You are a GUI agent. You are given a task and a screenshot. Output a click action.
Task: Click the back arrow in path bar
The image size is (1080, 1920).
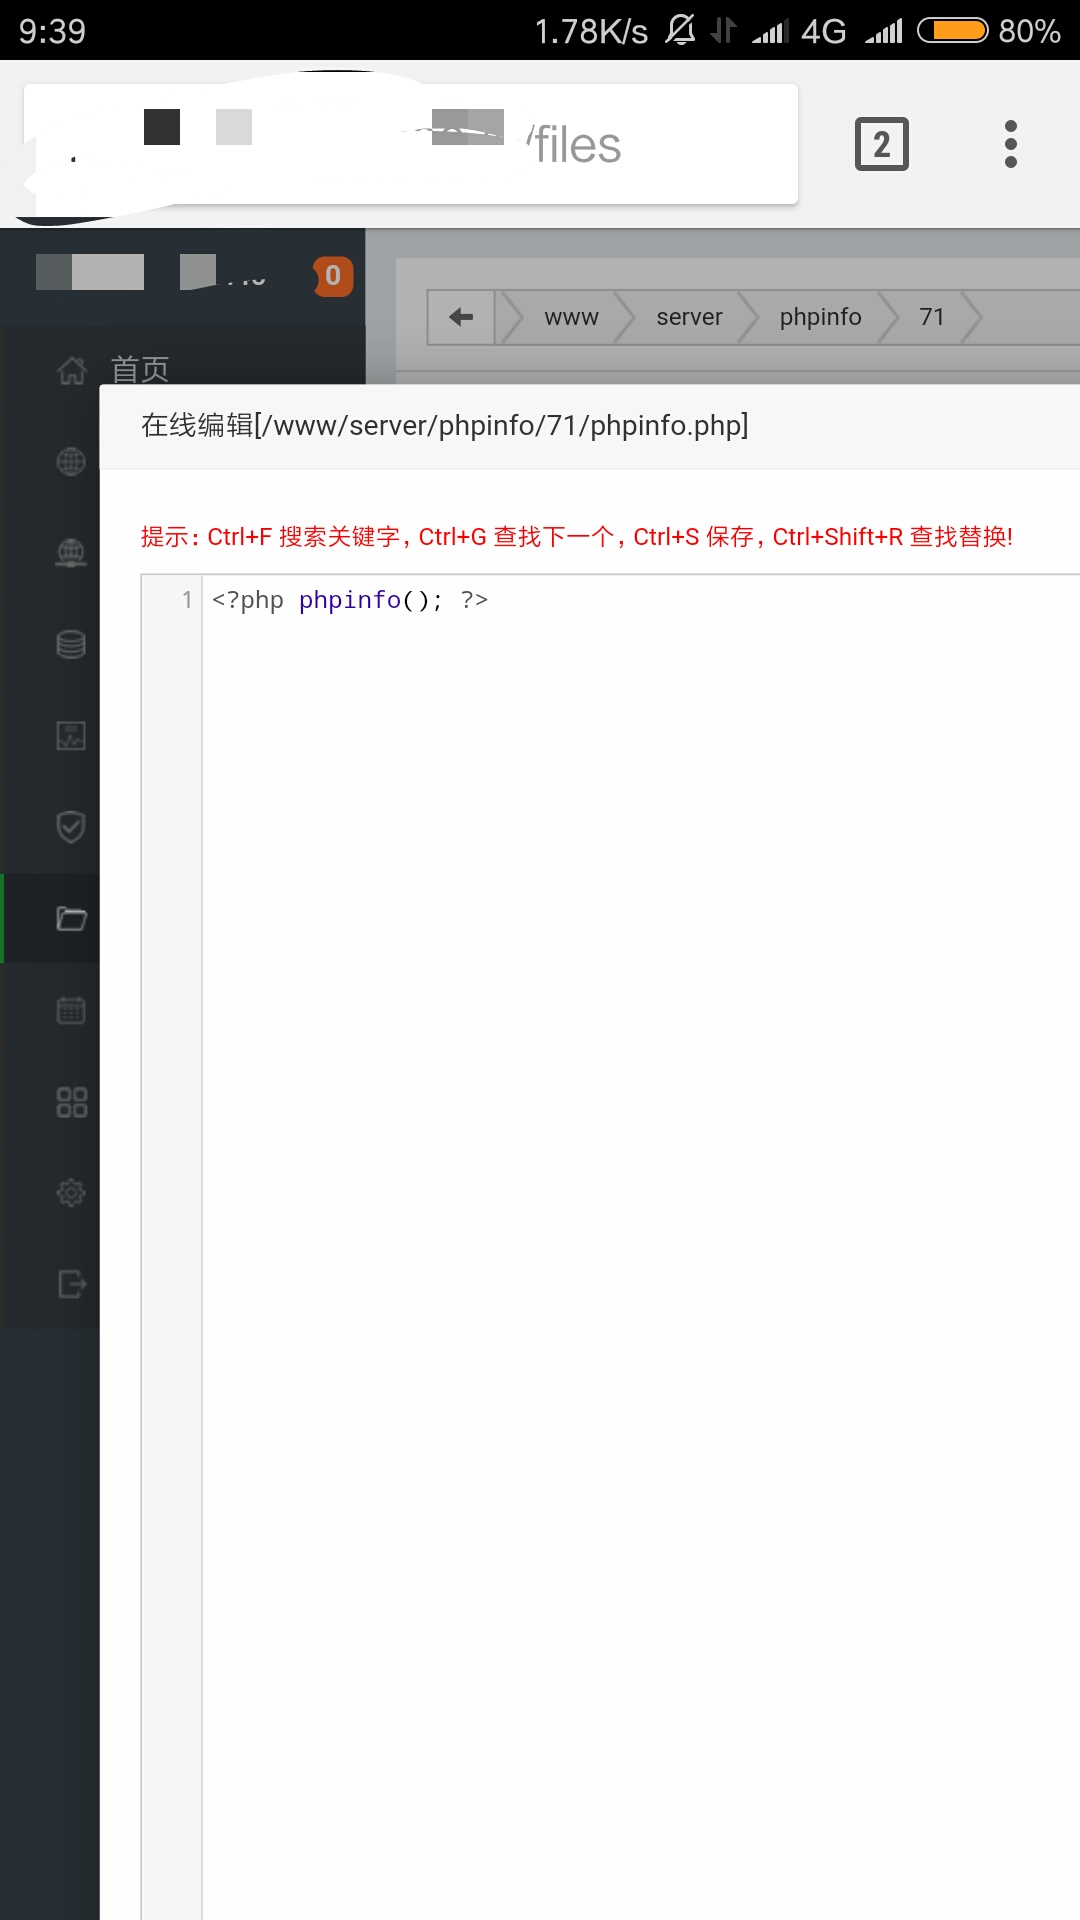pyautogui.click(x=461, y=317)
